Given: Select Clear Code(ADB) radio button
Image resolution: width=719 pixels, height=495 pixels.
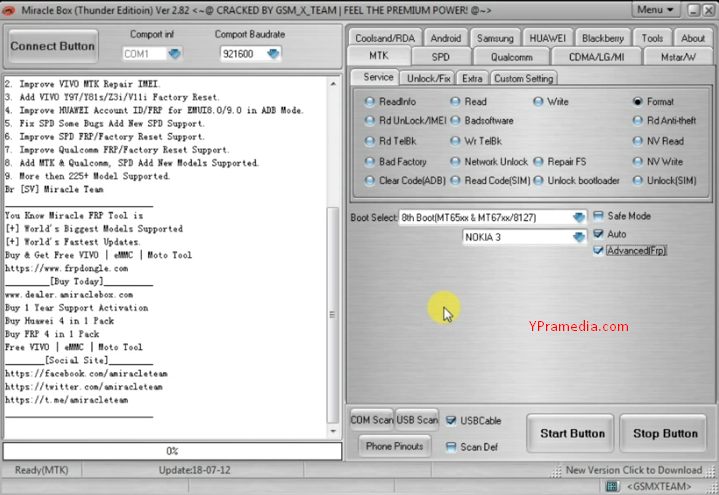Looking at the screenshot, I should 370,181.
